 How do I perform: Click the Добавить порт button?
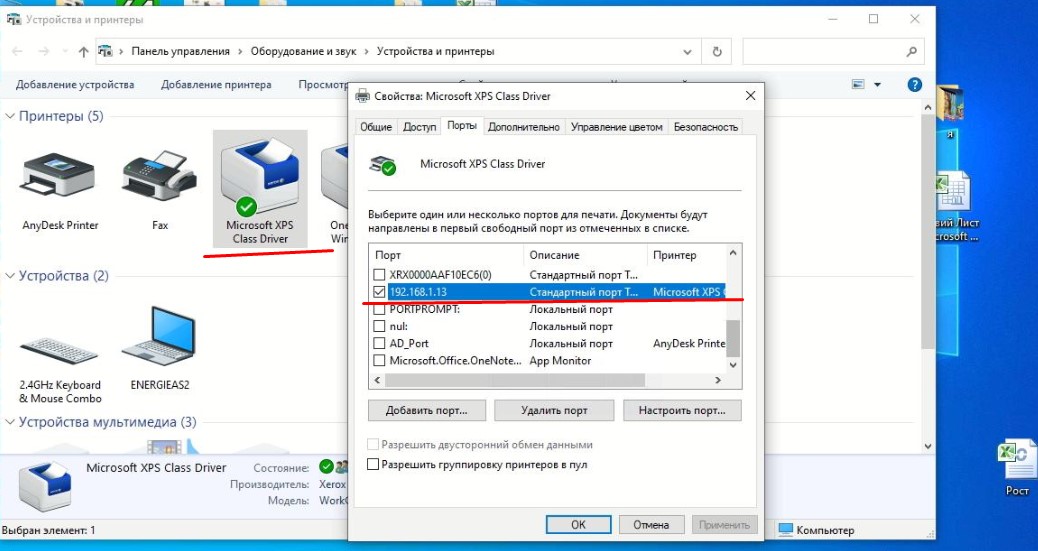point(426,410)
